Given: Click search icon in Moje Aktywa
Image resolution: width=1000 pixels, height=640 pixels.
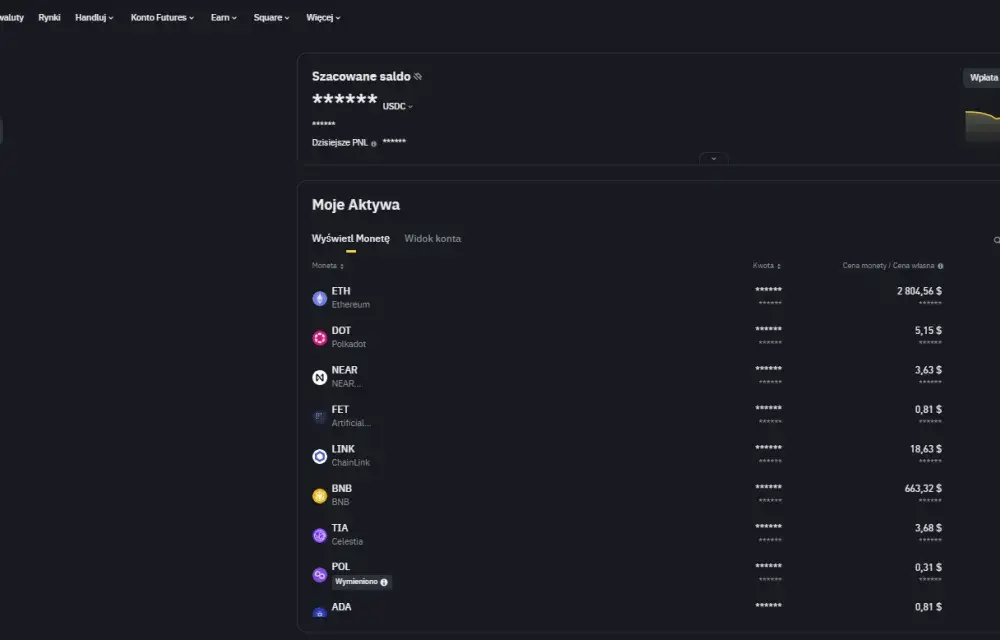Looking at the screenshot, I should [996, 240].
